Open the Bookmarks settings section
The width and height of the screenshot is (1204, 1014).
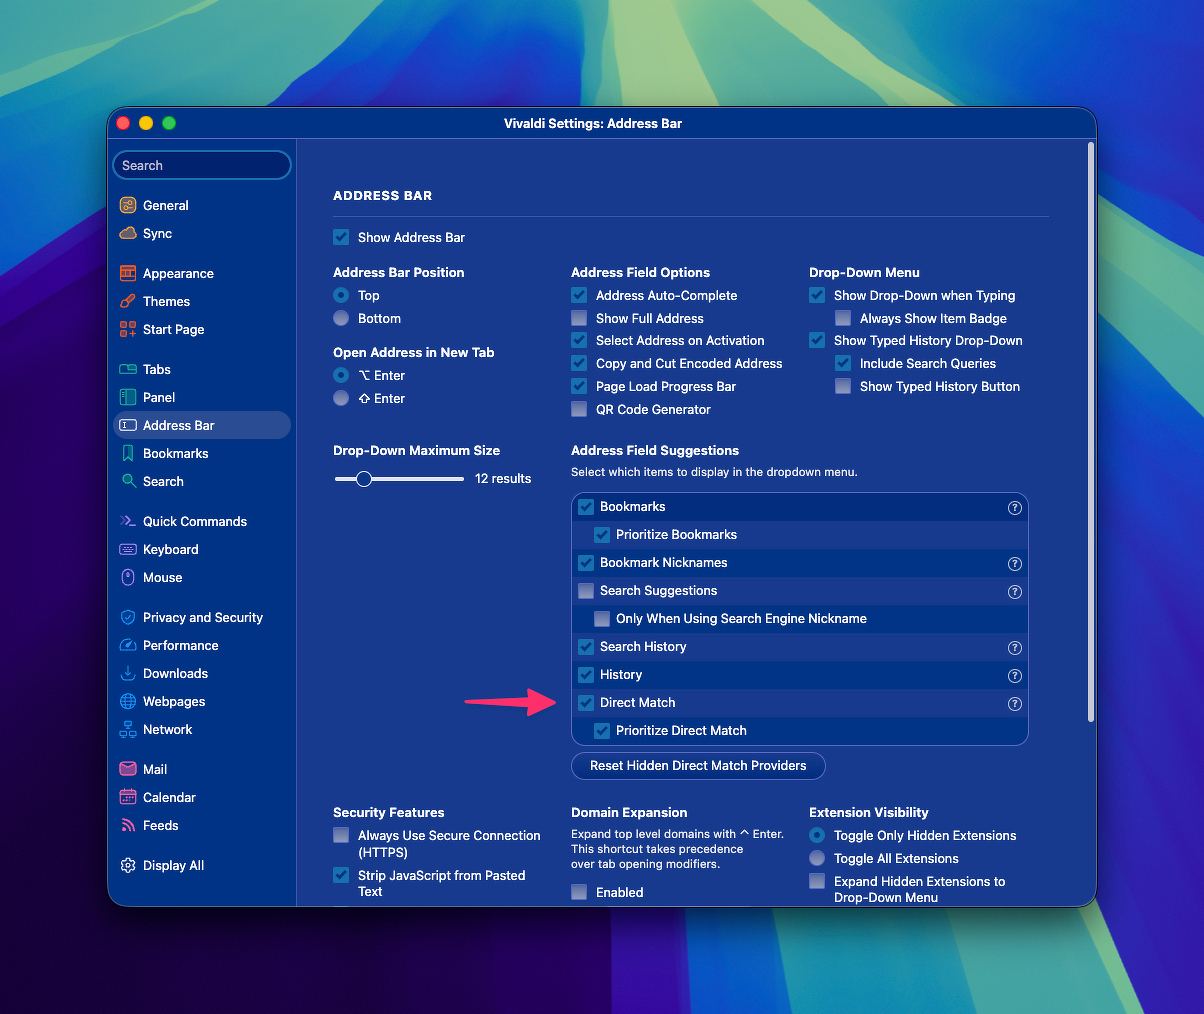(x=175, y=453)
